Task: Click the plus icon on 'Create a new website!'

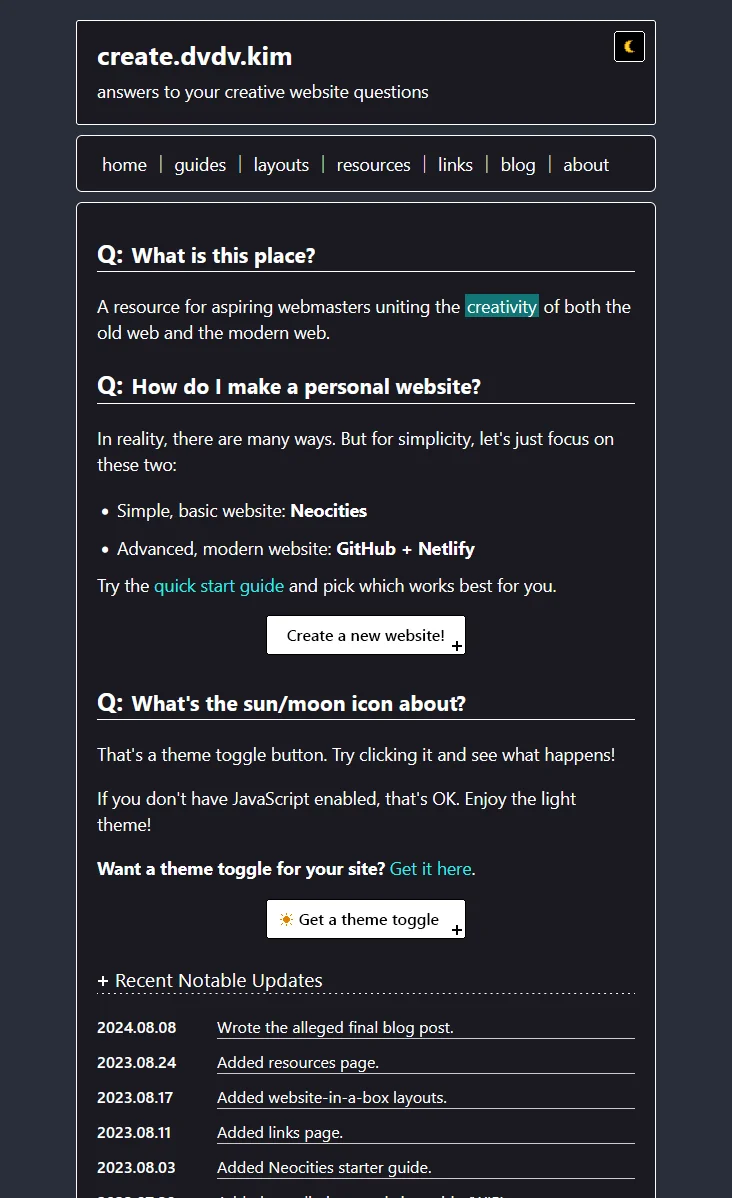Action: coord(457,648)
